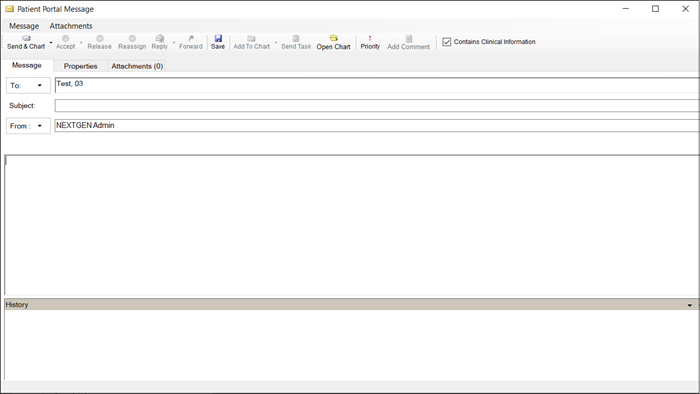Switch to the Properties tab
The image size is (700, 394).
(80, 66)
